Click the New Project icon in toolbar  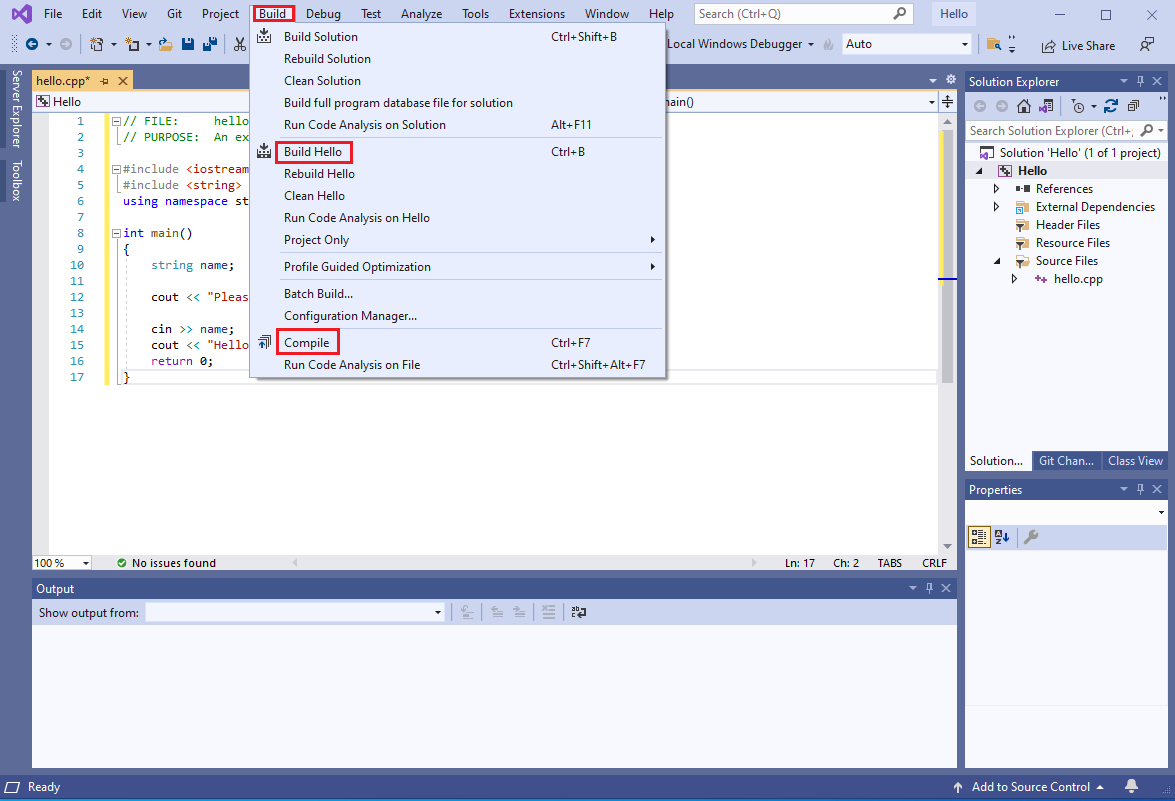coord(97,44)
